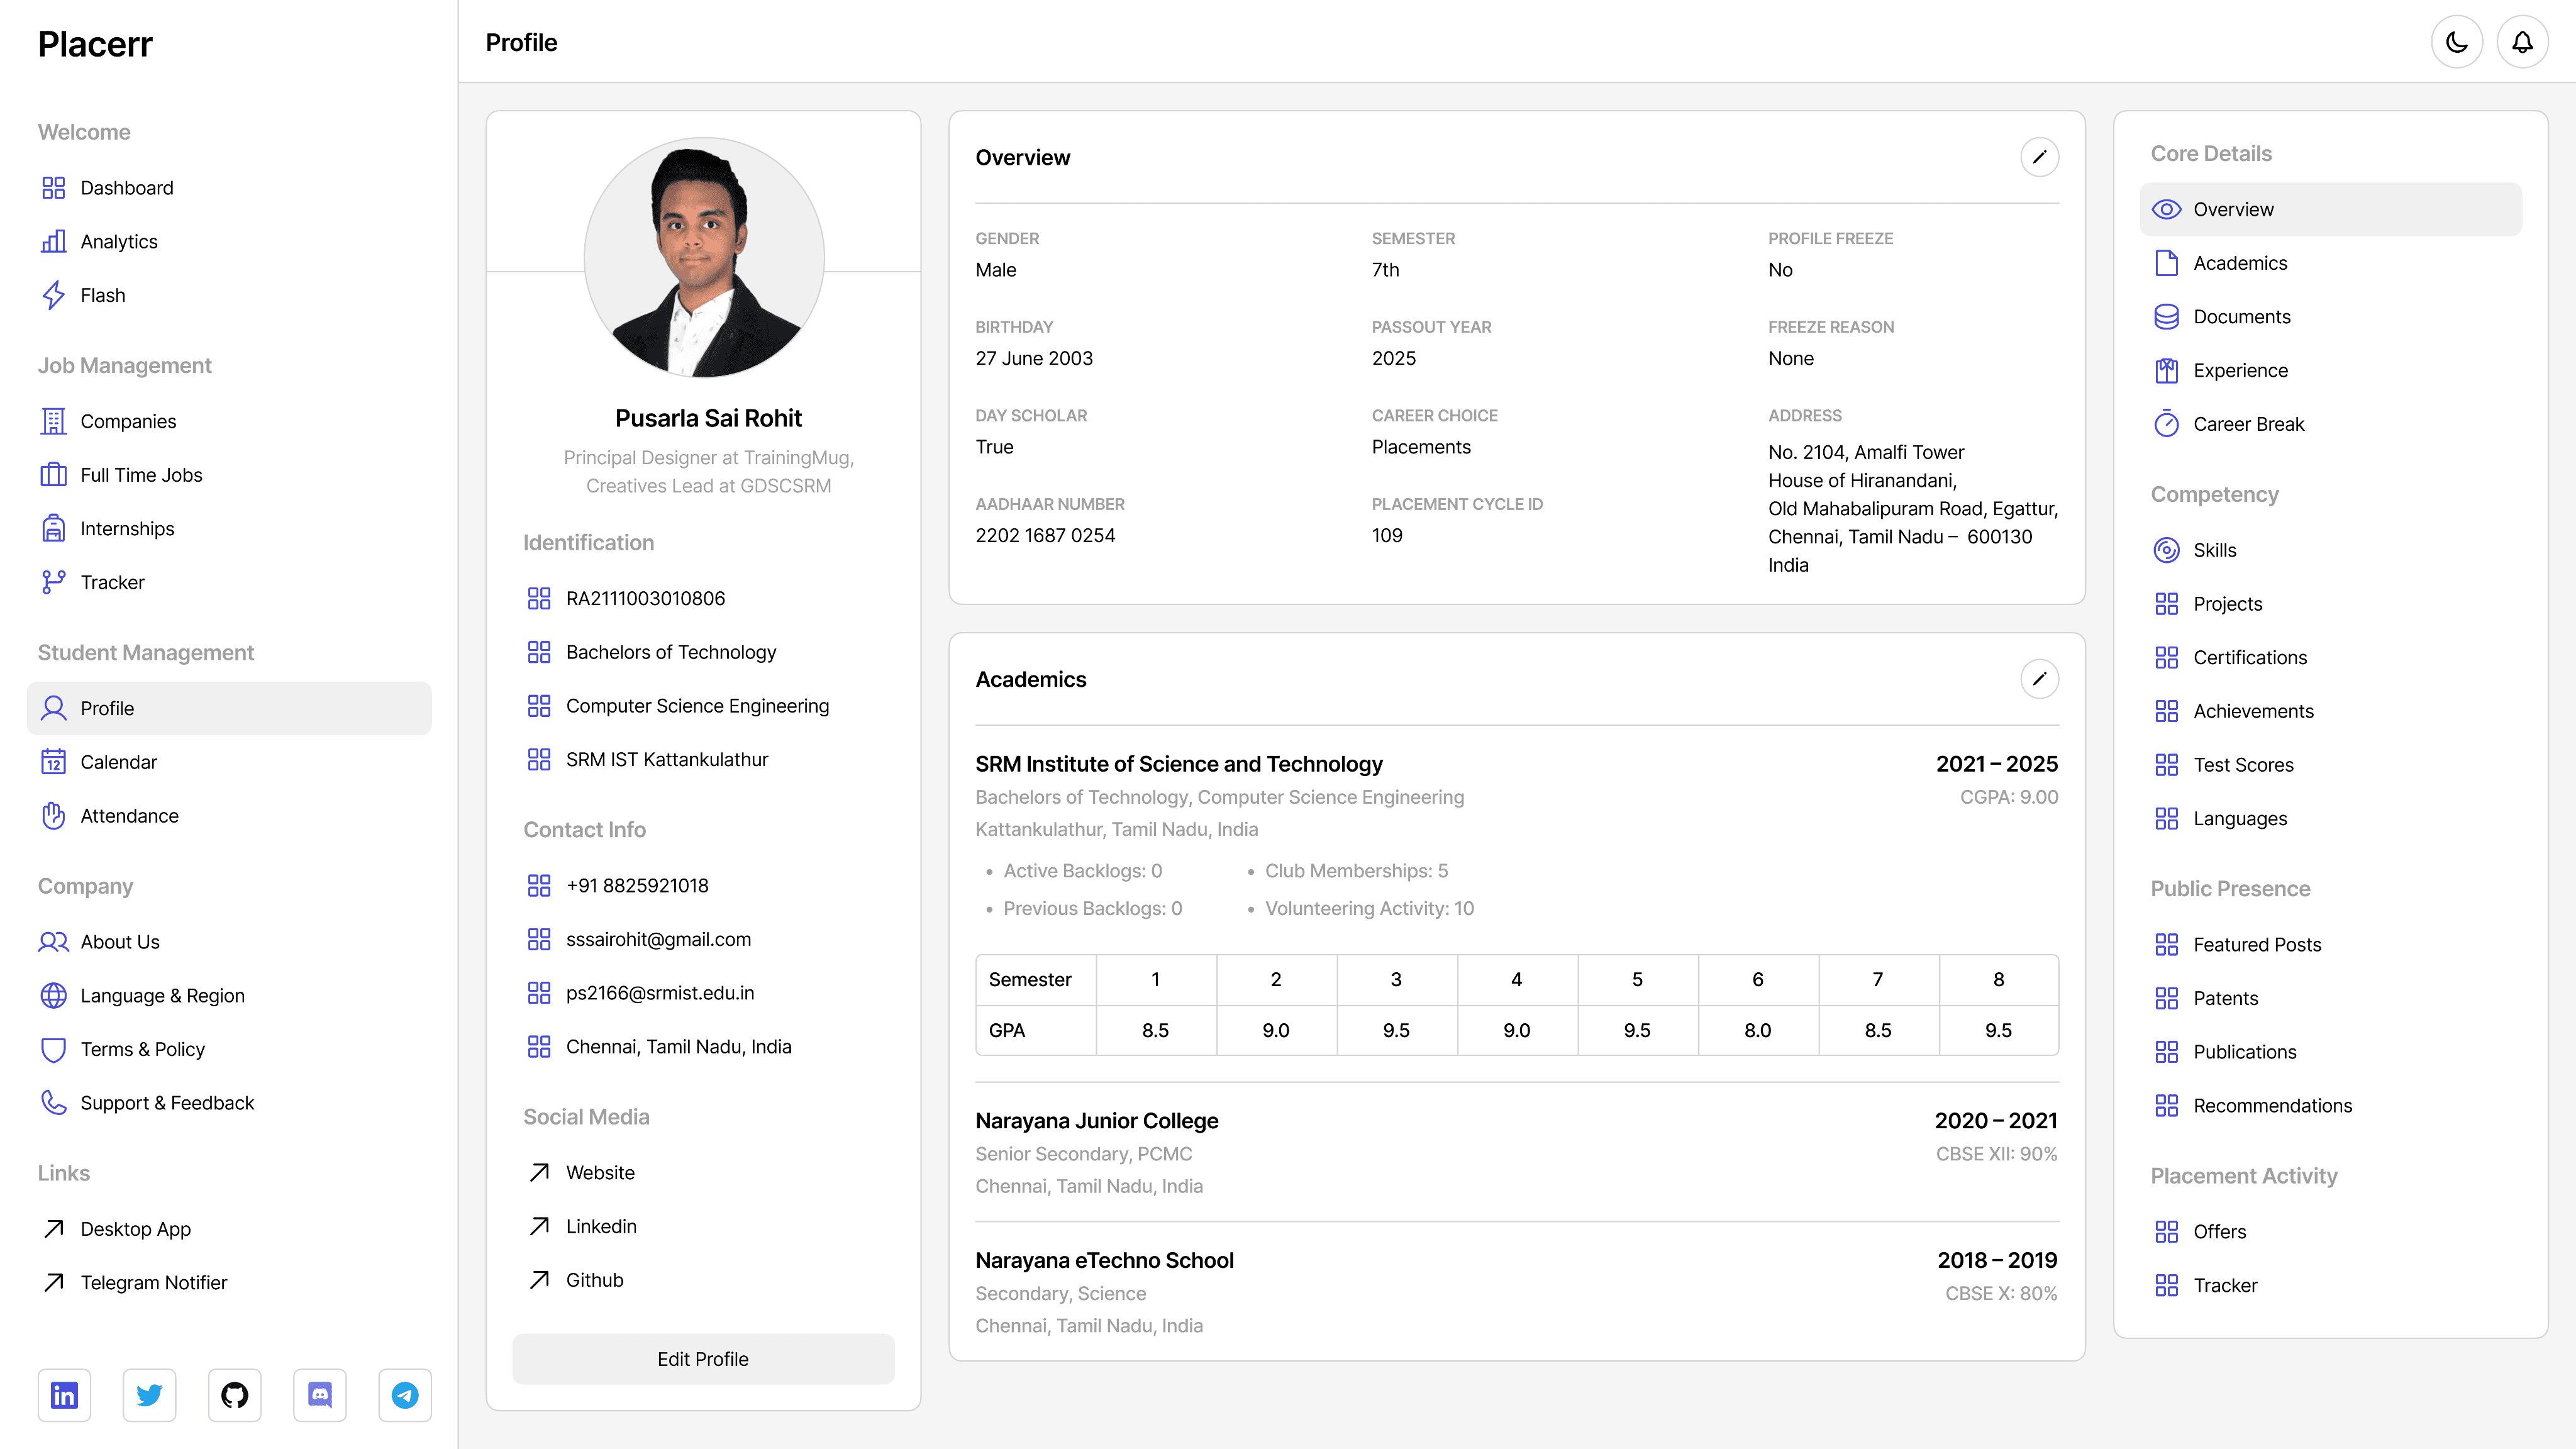2576x1449 pixels.
Task: Open LinkedIn social icon at sidebar bottom
Action: (x=64, y=1395)
